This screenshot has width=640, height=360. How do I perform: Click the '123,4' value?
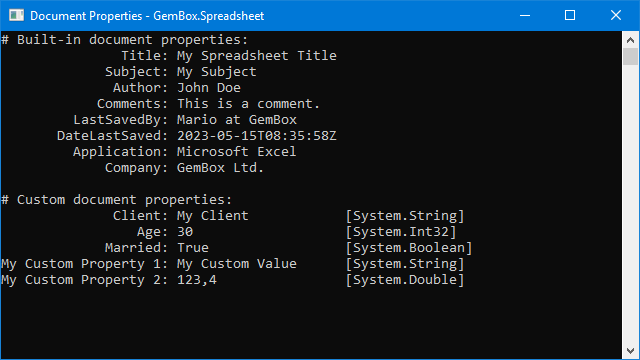click(197, 280)
